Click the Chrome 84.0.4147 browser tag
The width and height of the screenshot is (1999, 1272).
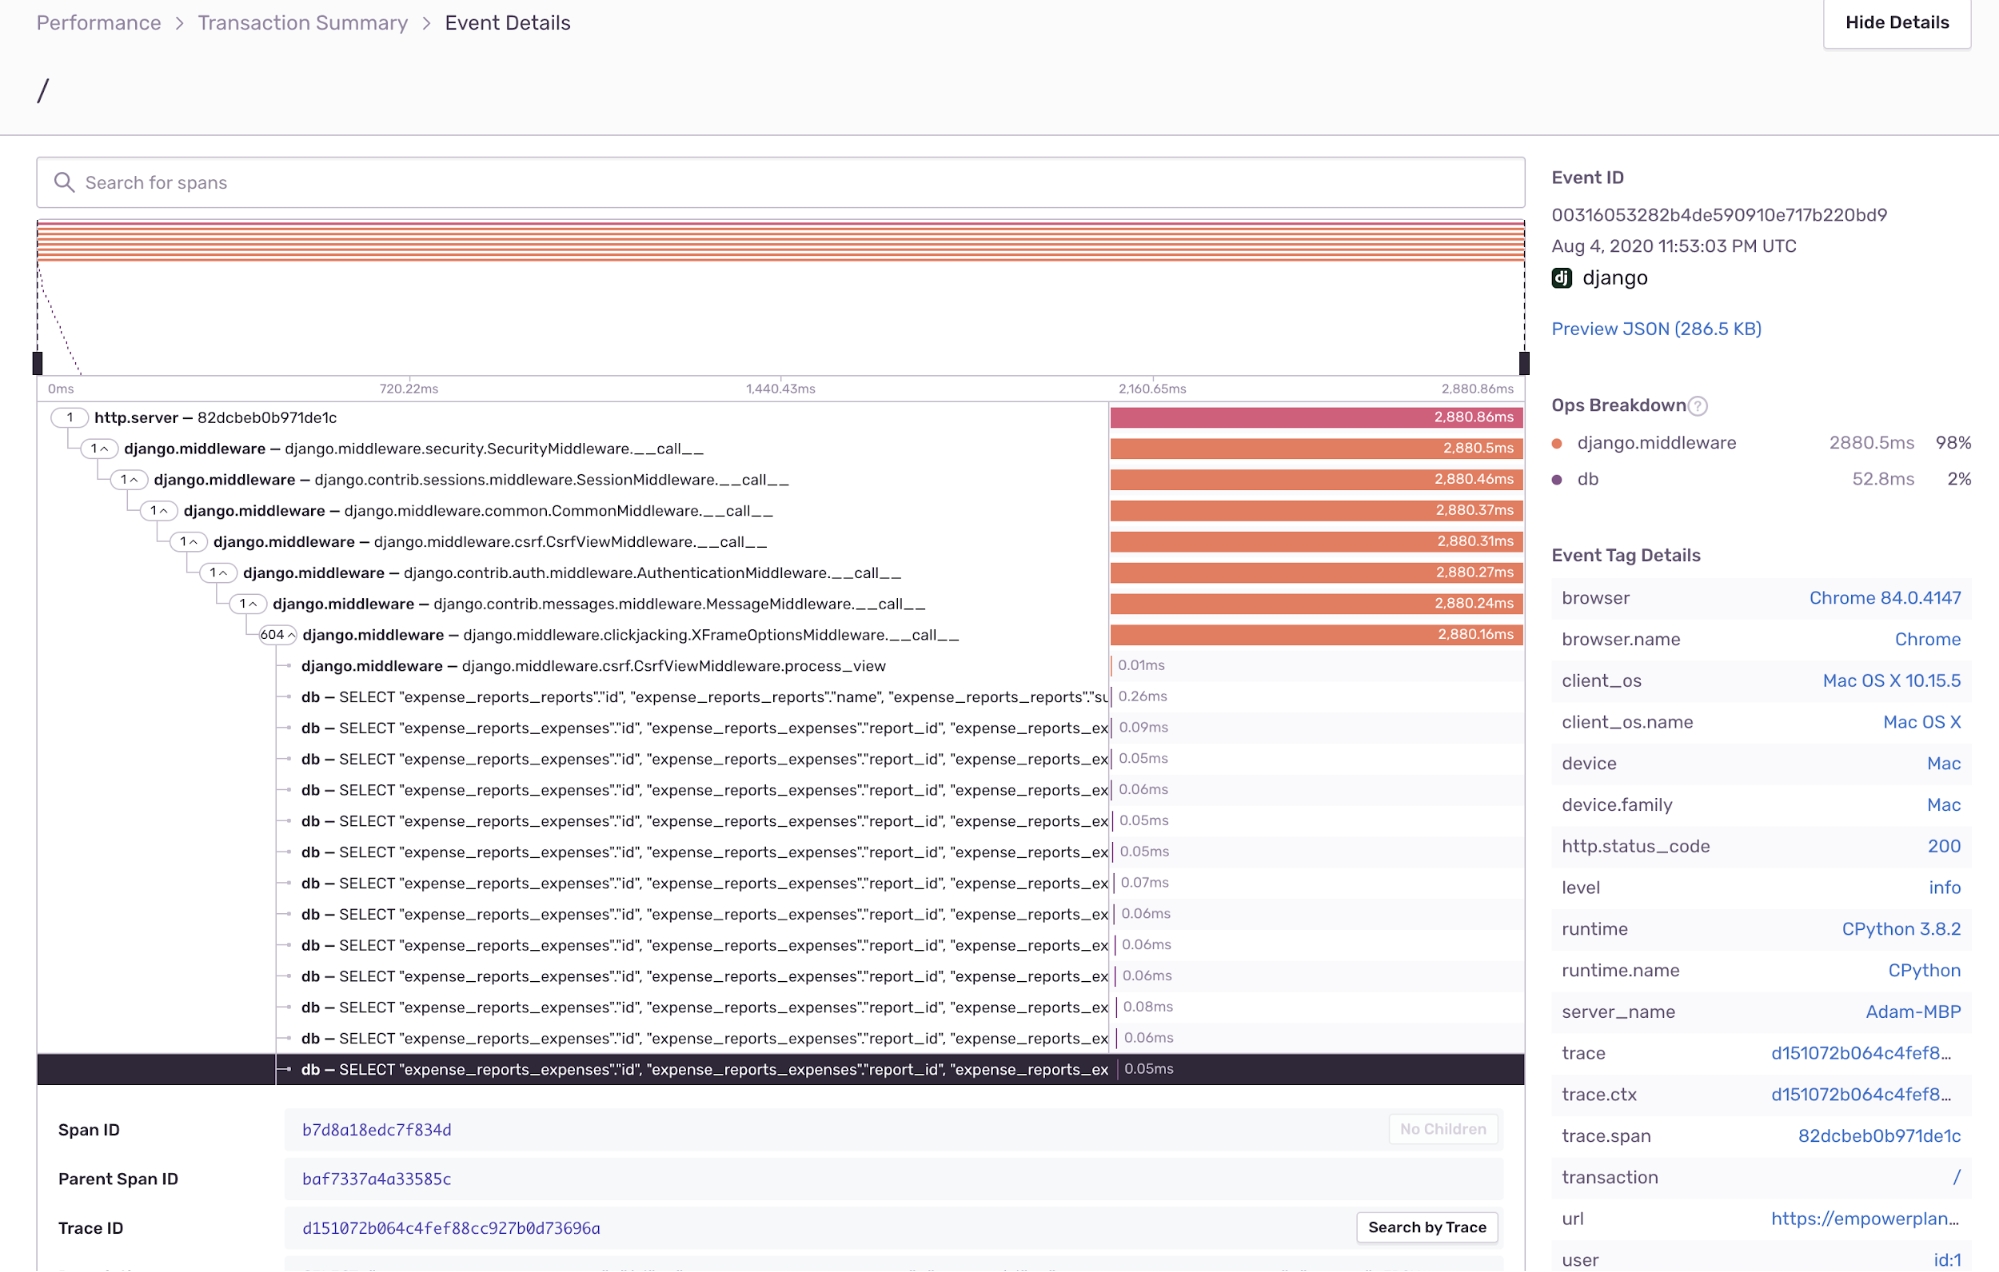coord(1884,598)
